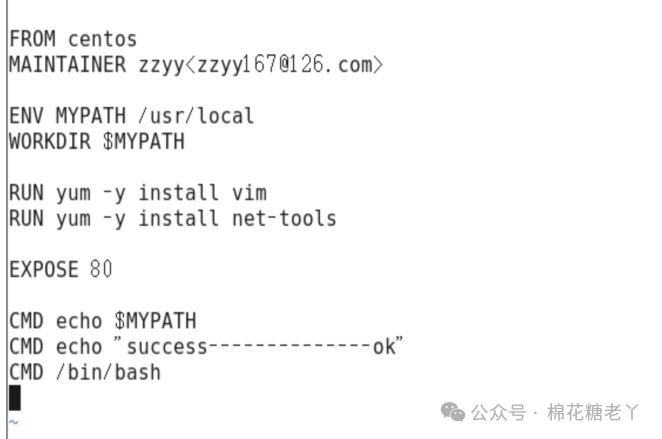Viewport: 662px width, 439px height.
Task: Click the MAINTAINER instruction keyword
Action: tap(68, 65)
